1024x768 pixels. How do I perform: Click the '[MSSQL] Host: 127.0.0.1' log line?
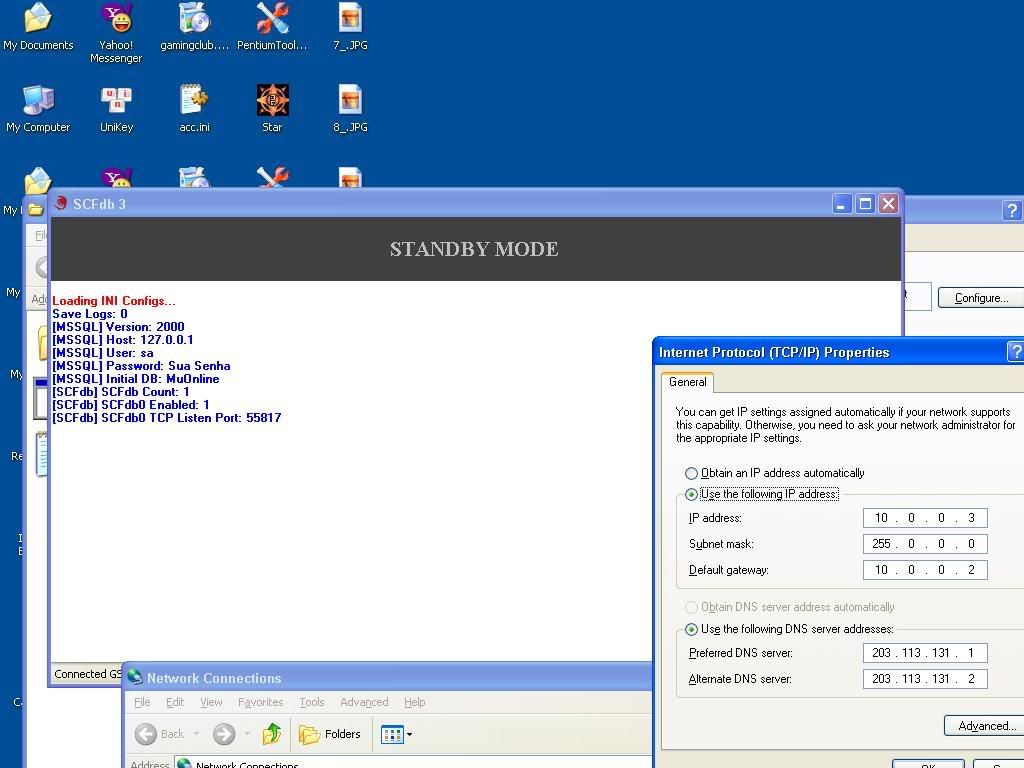[x=123, y=340]
